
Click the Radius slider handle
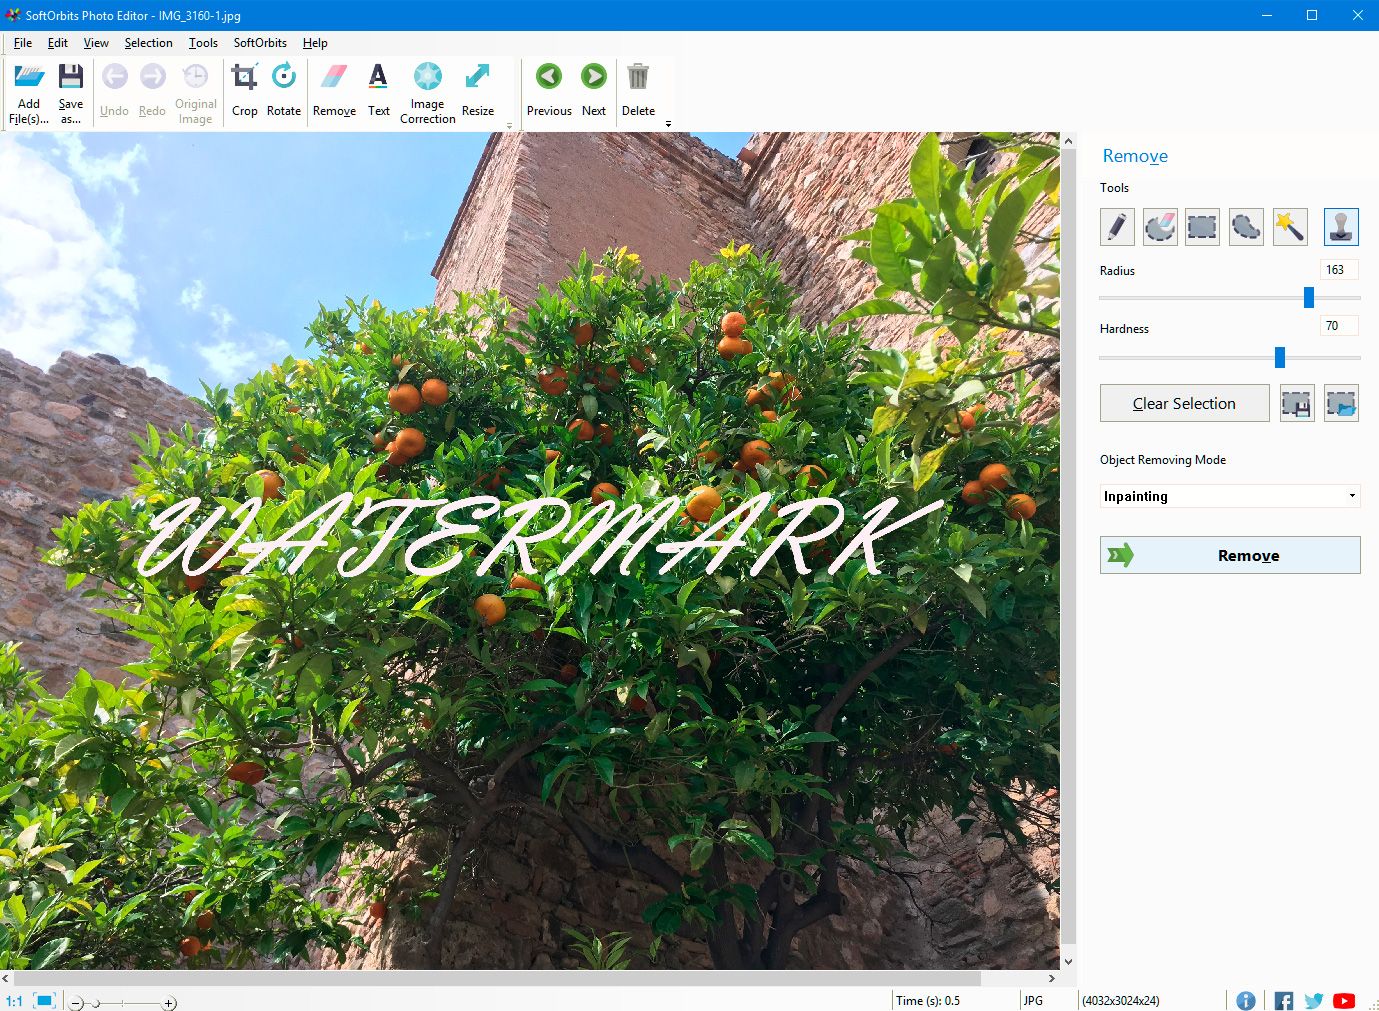pyautogui.click(x=1308, y=297)
